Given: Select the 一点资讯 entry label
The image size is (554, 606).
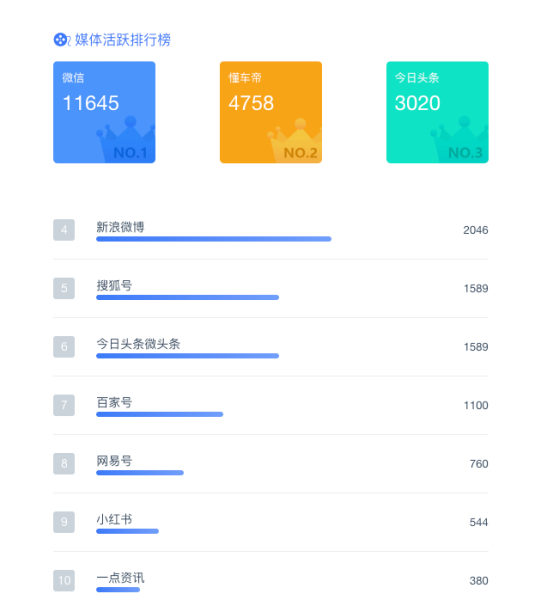Looking at the screenshot, I should click(120, 578).
